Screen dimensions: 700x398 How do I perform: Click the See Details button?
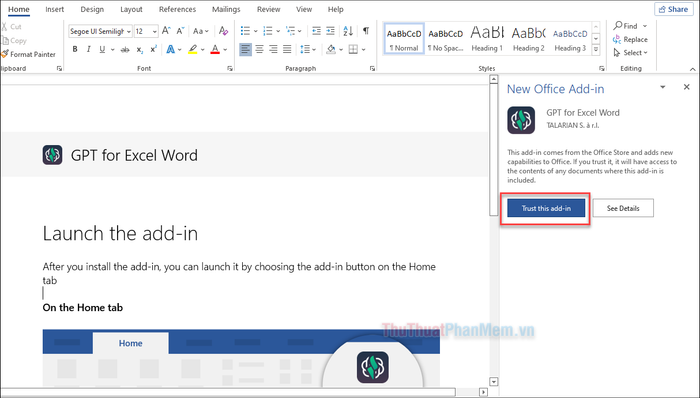point(623,208)
